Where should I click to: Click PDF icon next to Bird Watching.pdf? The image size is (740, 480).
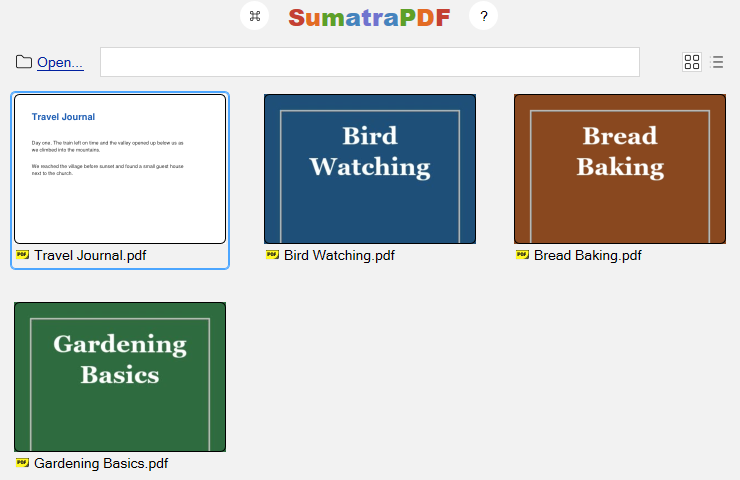272,255
